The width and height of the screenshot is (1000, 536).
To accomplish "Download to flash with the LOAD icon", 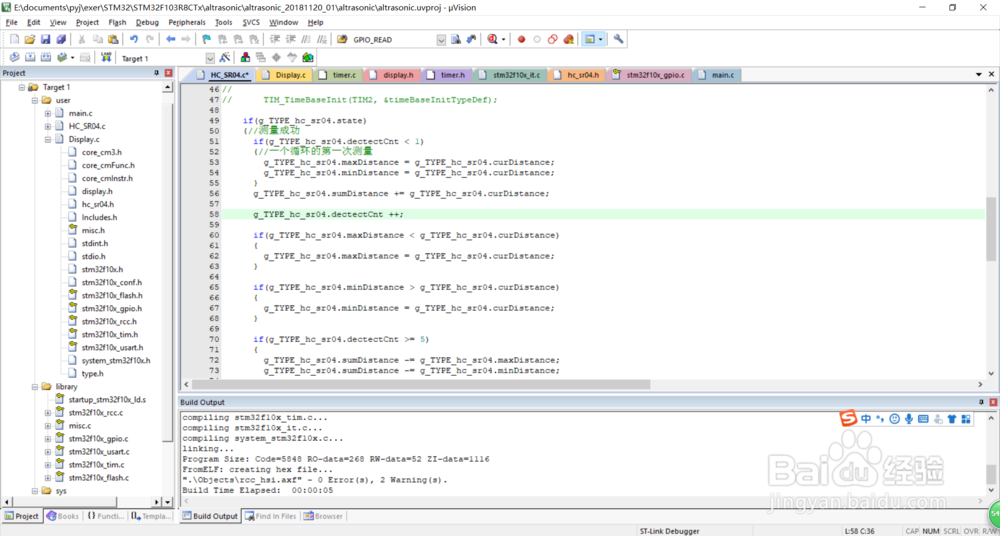I will click(x=107, y=57).
